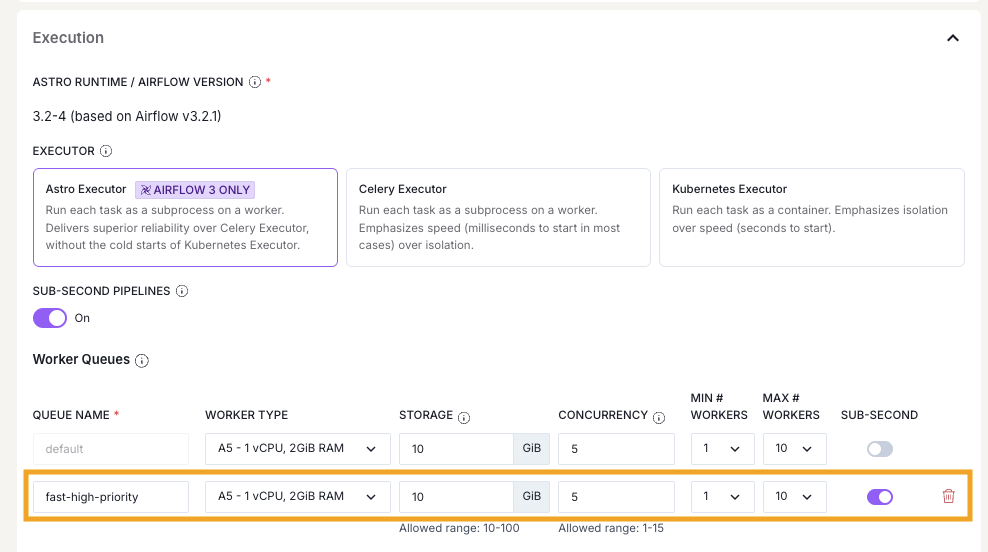
Task: Edit concurrency field of fast-high-priority queue
Action: pos(616,497)
